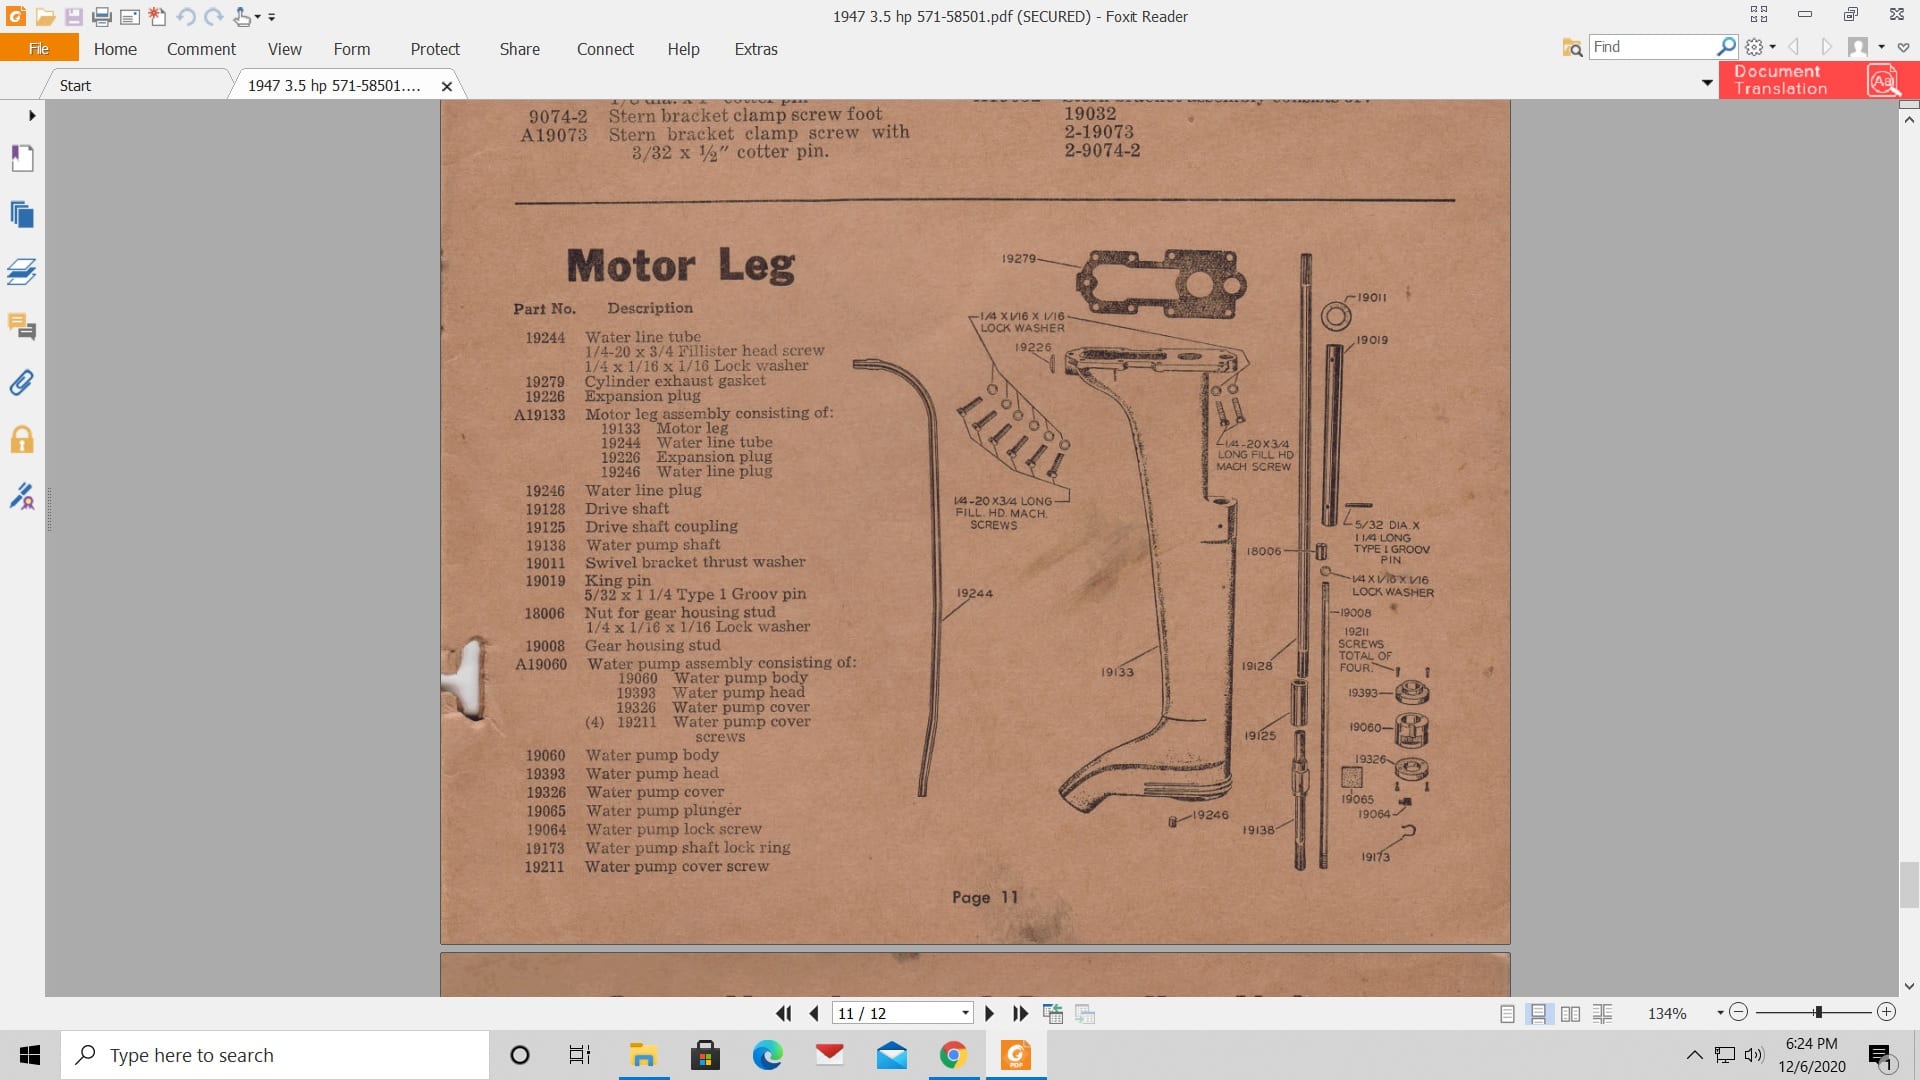Viewport: 1920px width, 1080px height.
Task: Switch to the Connect ribbon tab
Action: coord(605,48)
